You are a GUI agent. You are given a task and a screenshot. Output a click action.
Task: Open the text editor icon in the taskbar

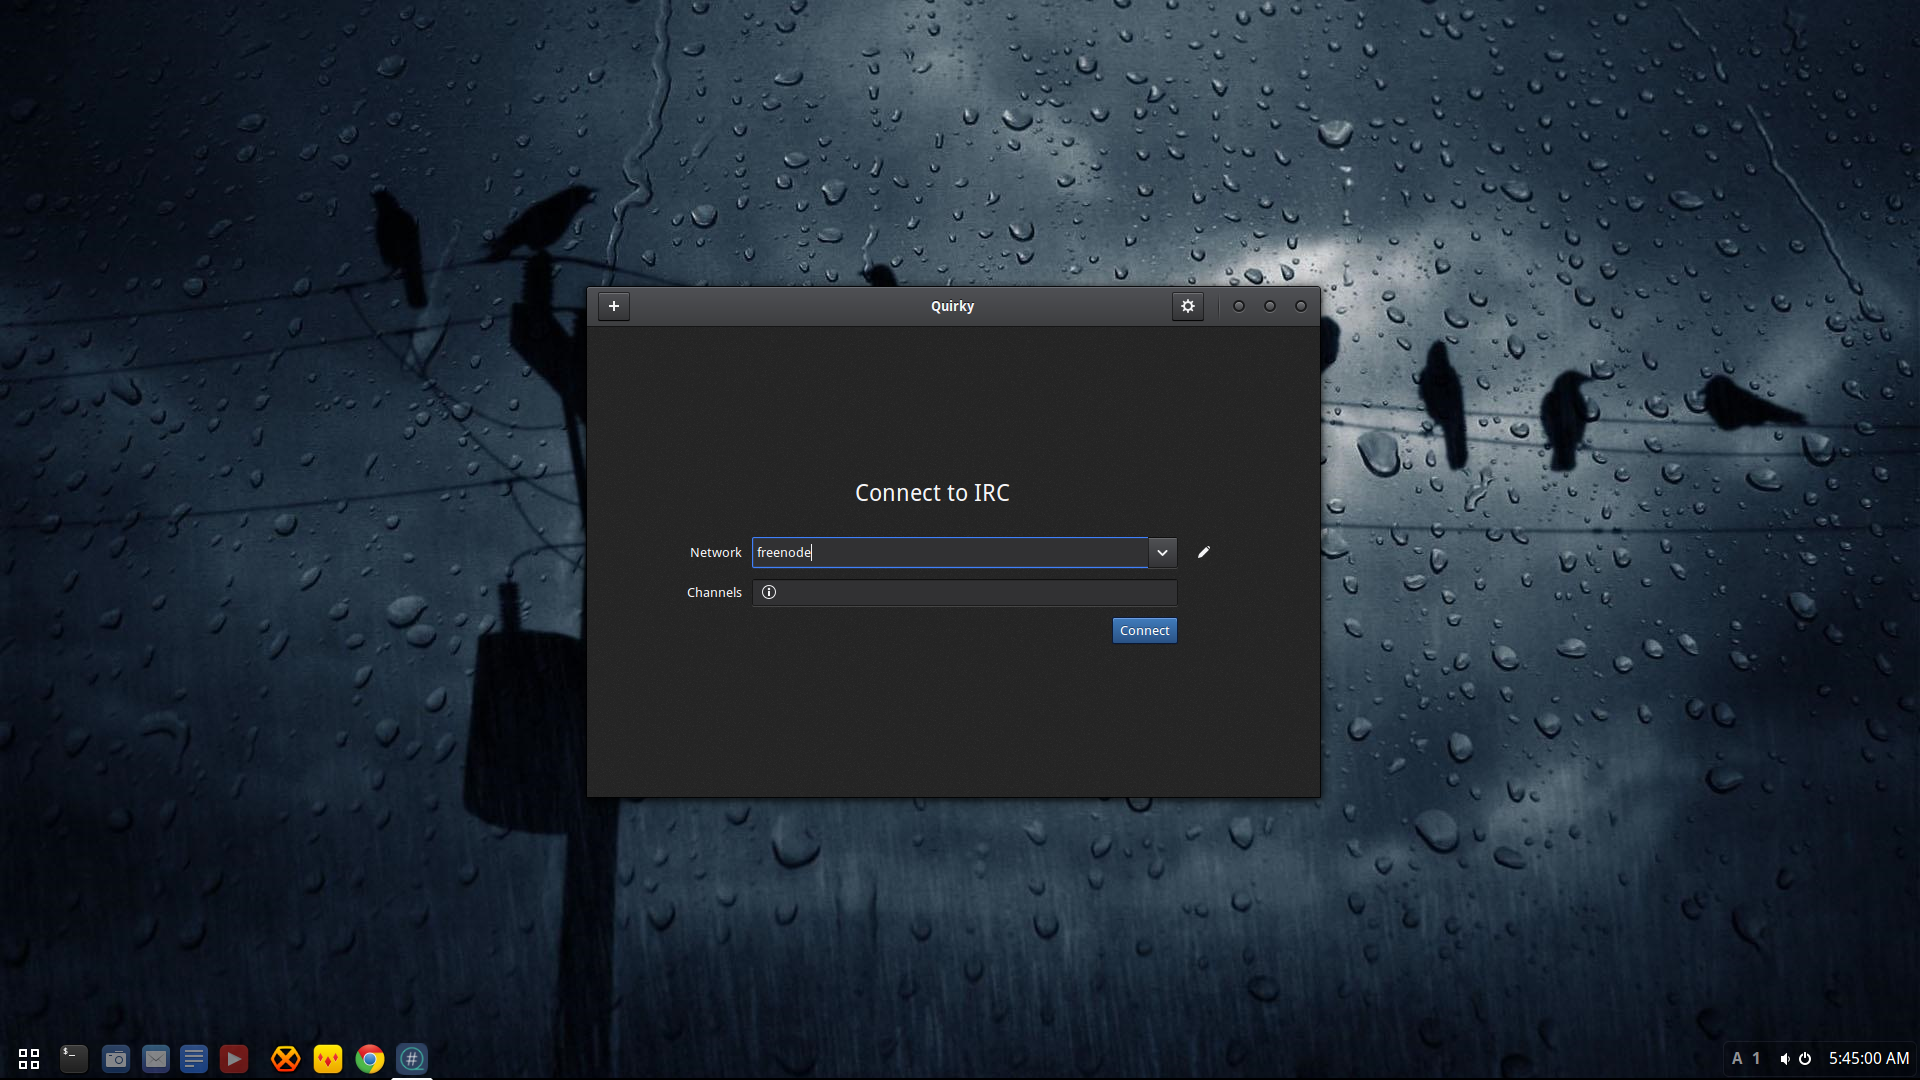tap(194, 1058)
